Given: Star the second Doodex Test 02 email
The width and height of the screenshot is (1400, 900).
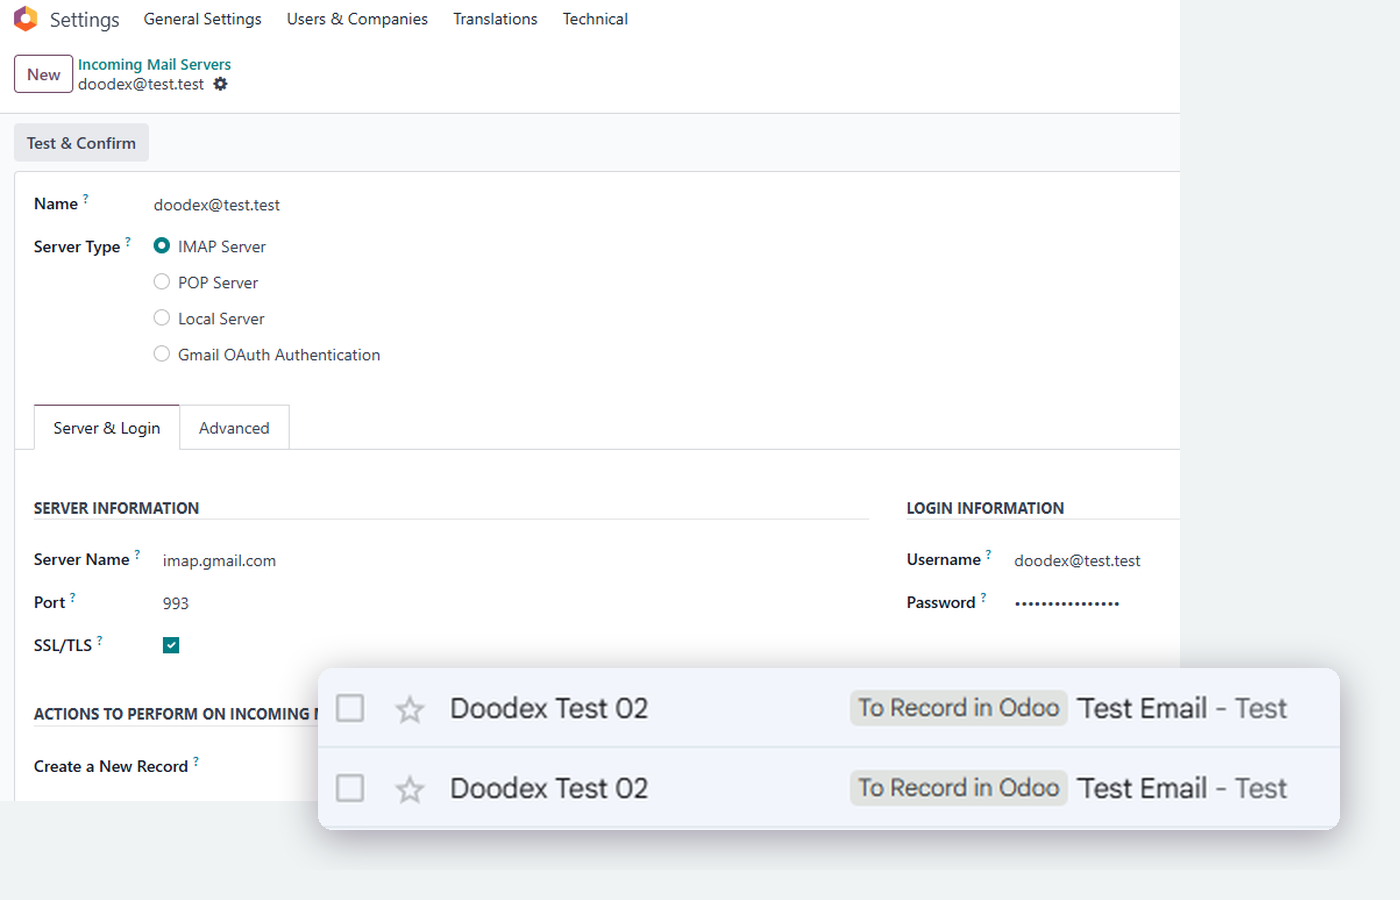Looking at the screenshot, I should click(410, 790).
